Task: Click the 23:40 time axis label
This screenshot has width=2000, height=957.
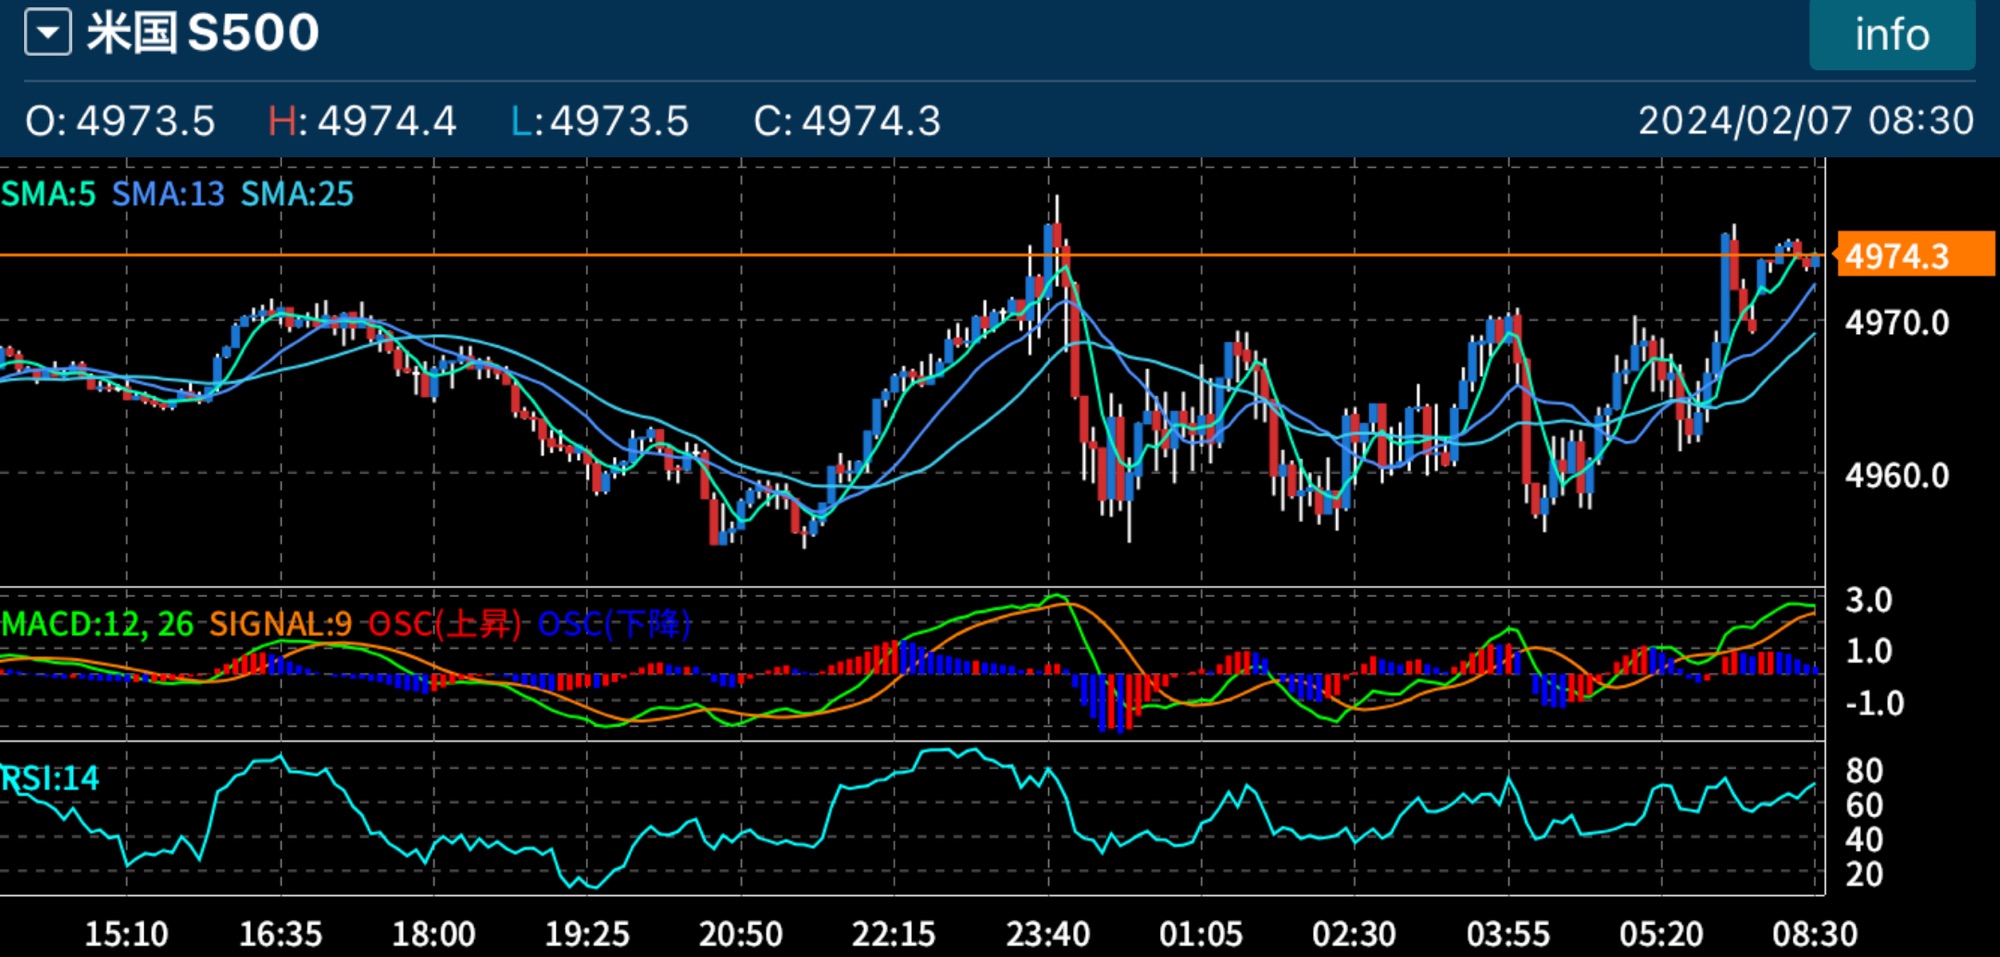Action: [1047, 934]
